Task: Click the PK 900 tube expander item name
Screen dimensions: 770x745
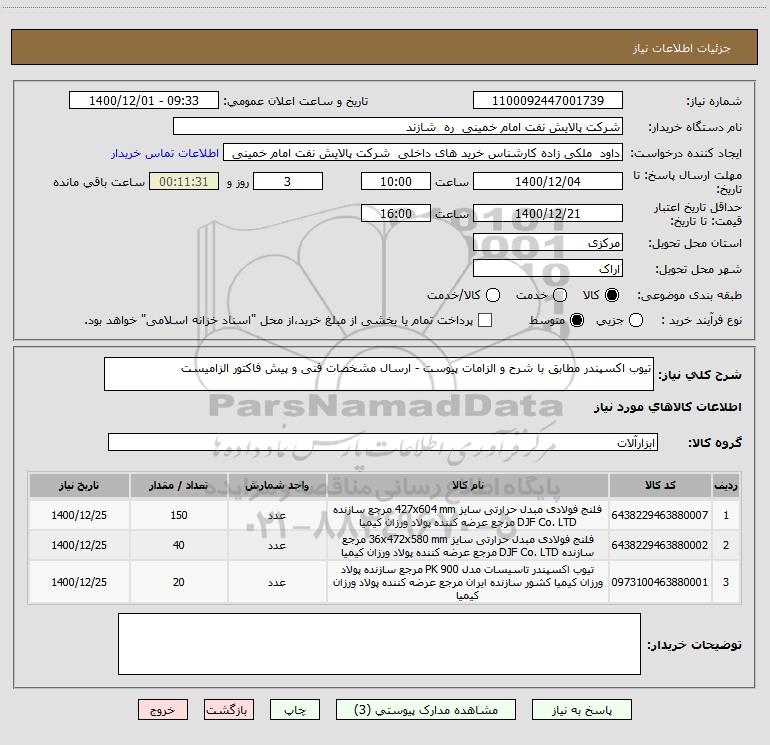Action: pos(468,582)
